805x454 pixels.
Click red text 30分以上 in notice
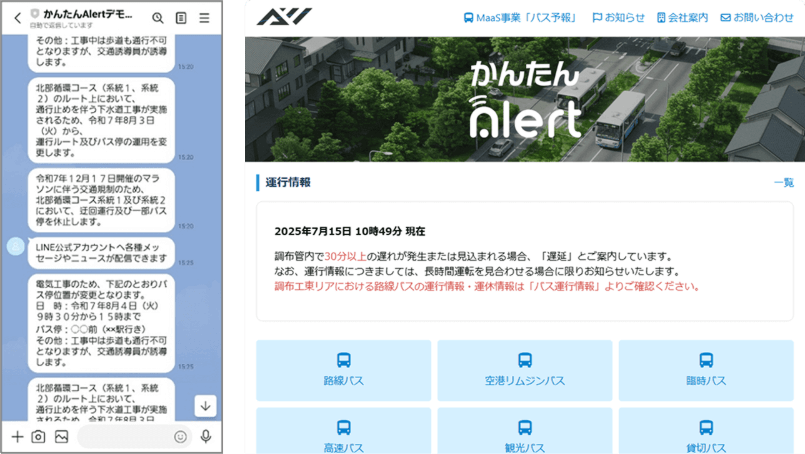pos(345,256)
